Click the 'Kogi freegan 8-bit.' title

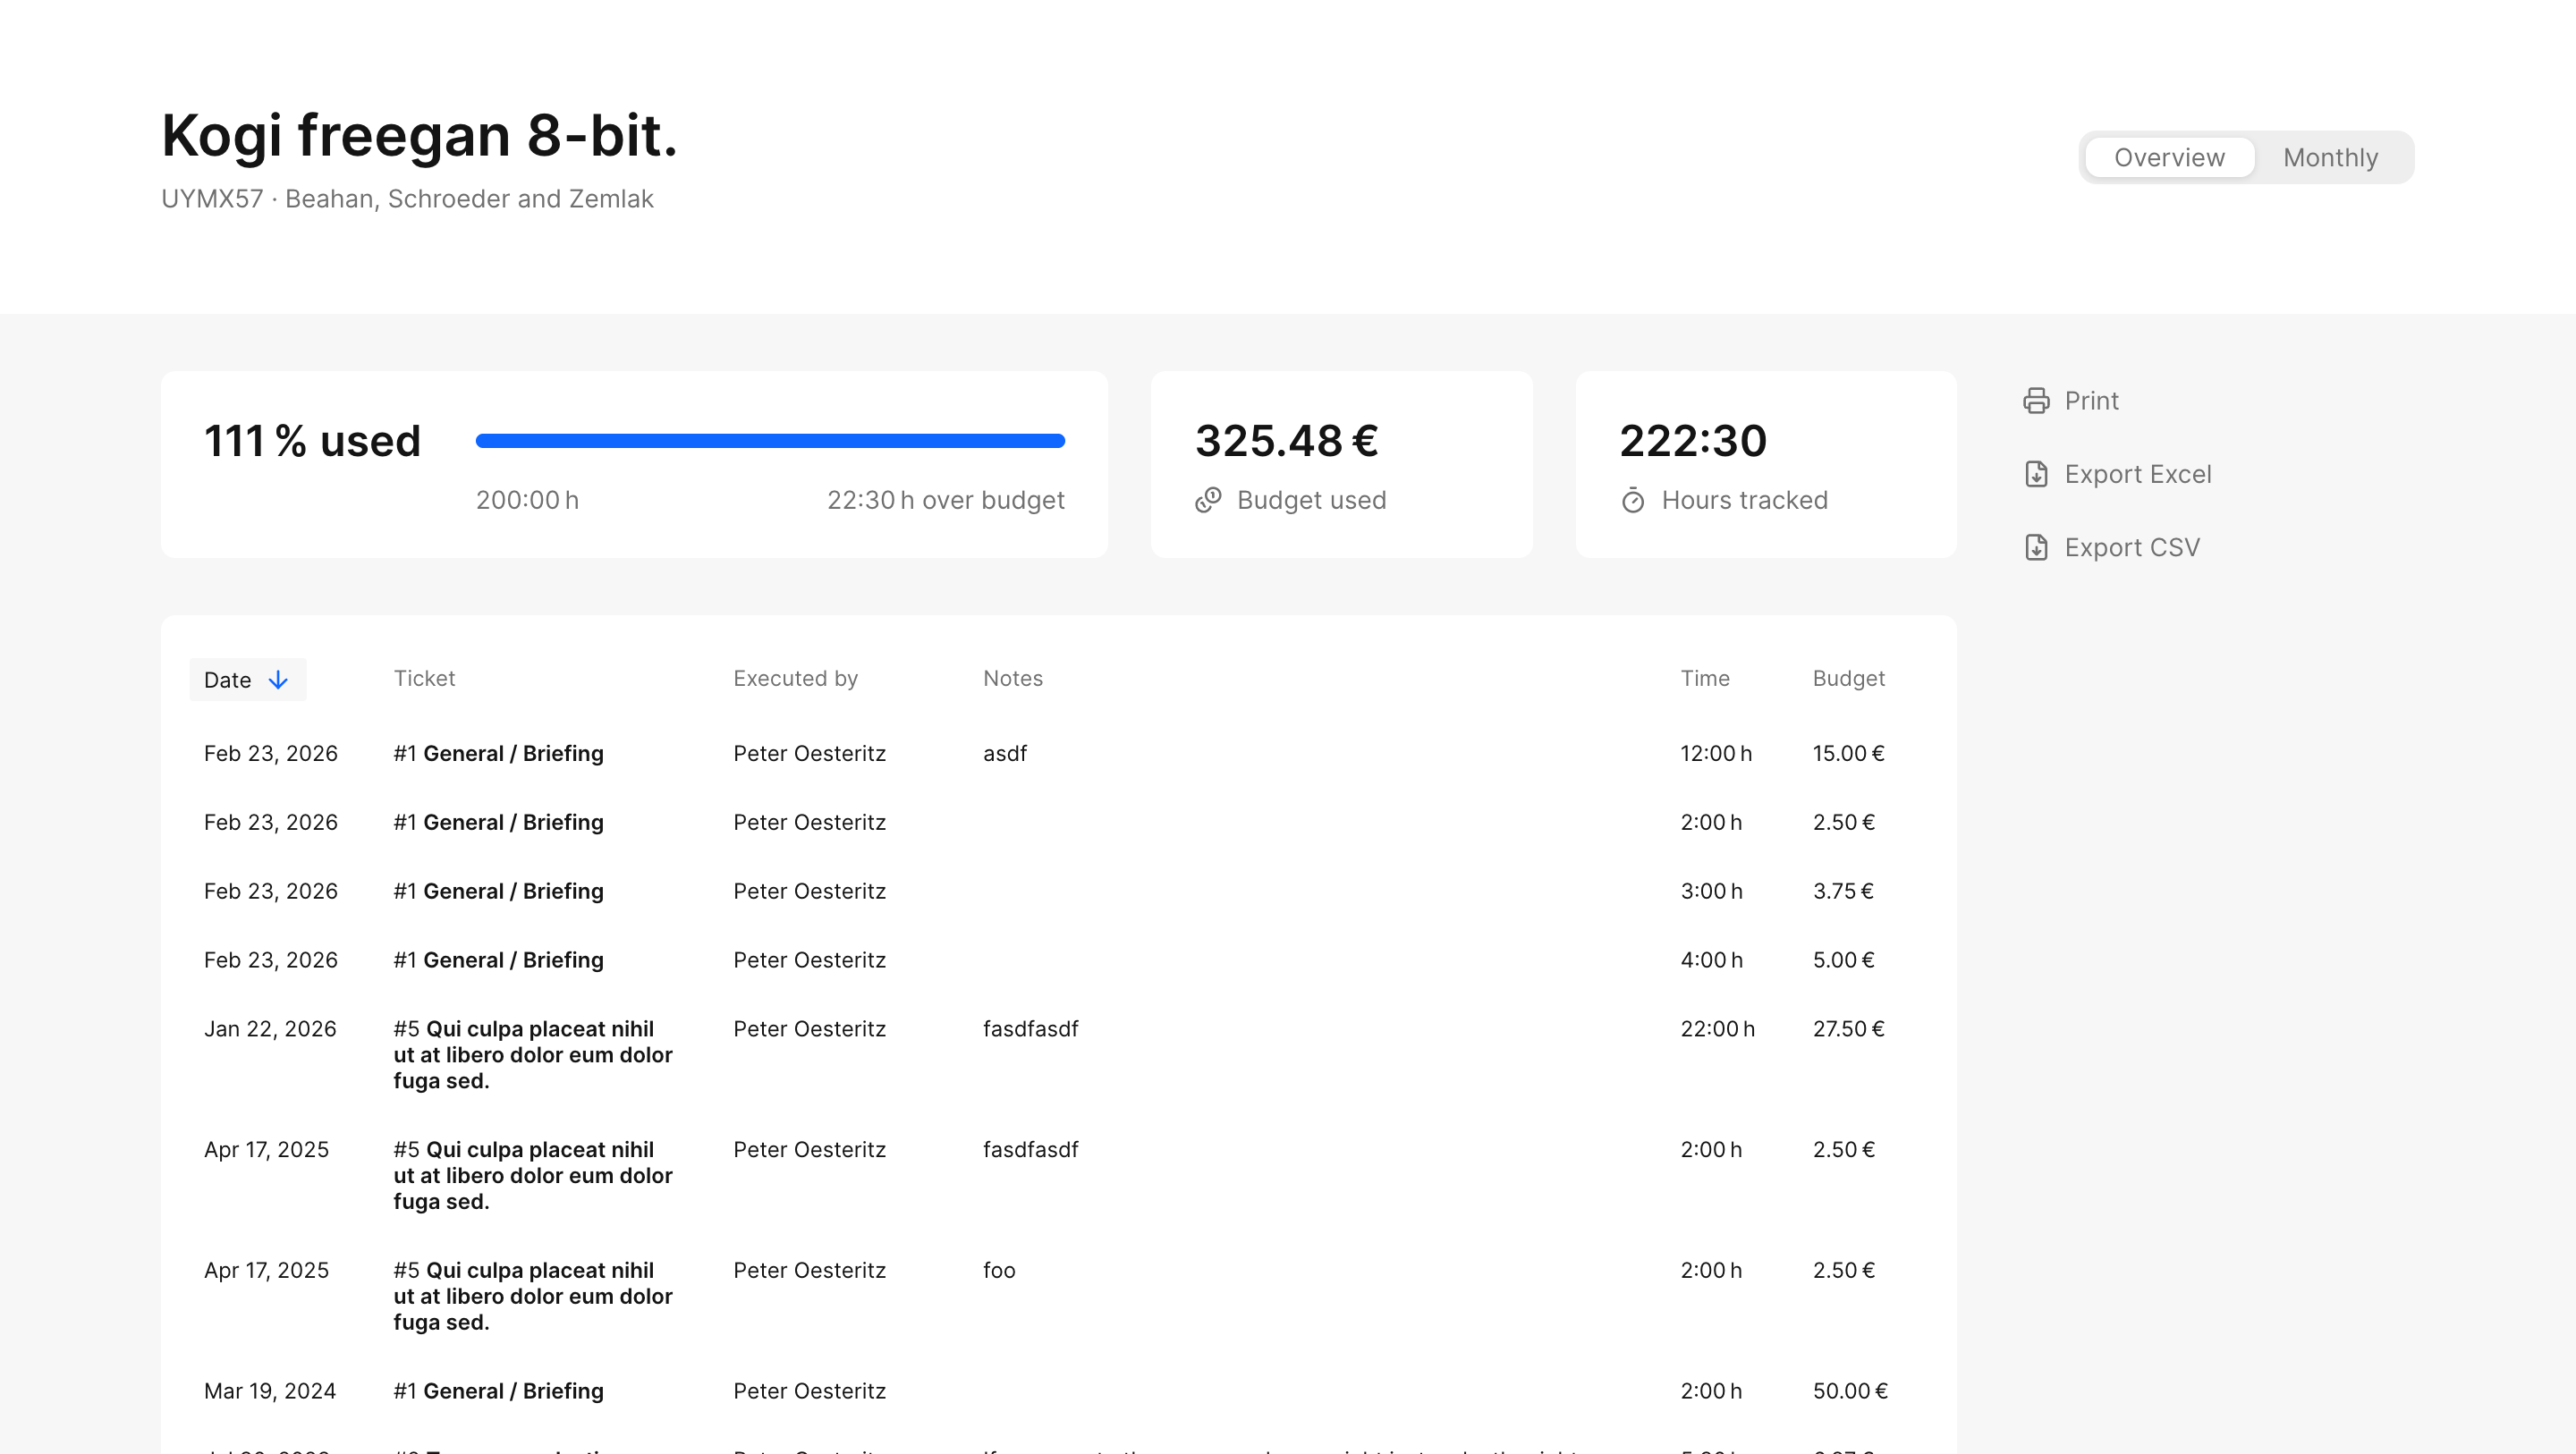point(420,135)
